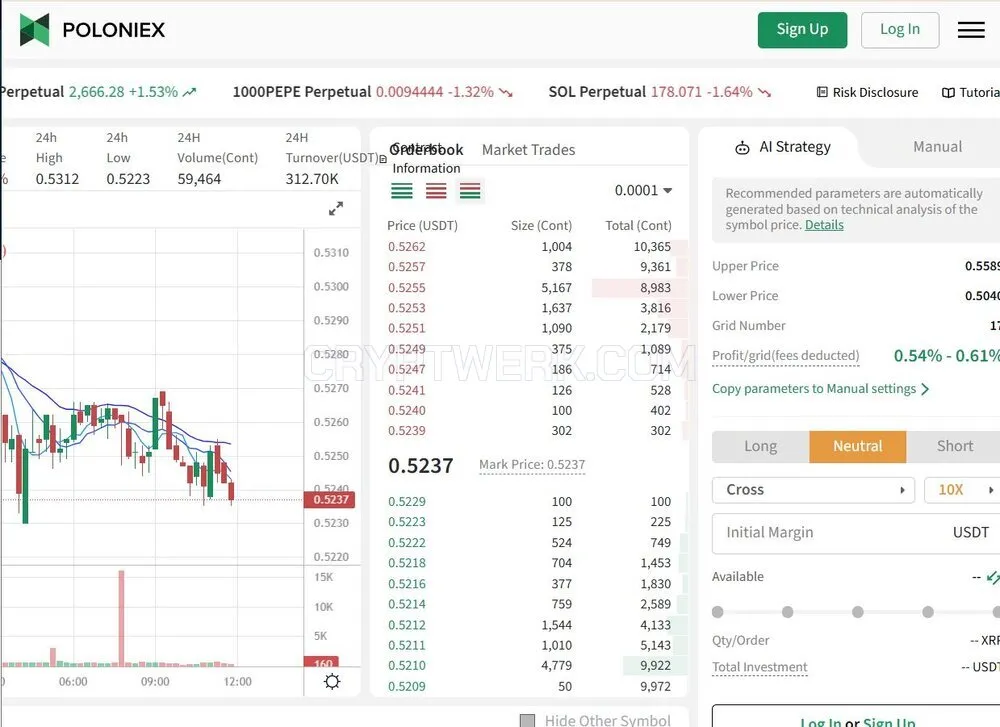Viewport: 1000px width, 727px height.
Task: Select Short direction
Action: pyautogui.click(x=954, y=446)
